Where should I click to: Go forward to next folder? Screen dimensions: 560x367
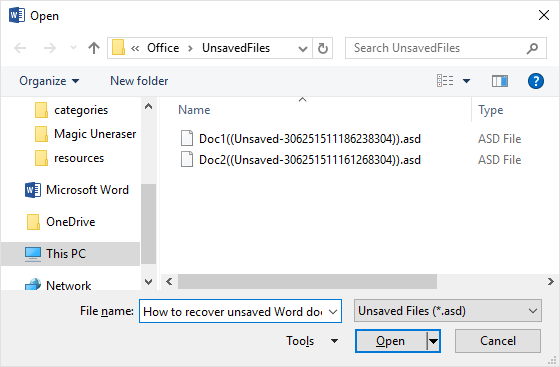coord(50,48)
